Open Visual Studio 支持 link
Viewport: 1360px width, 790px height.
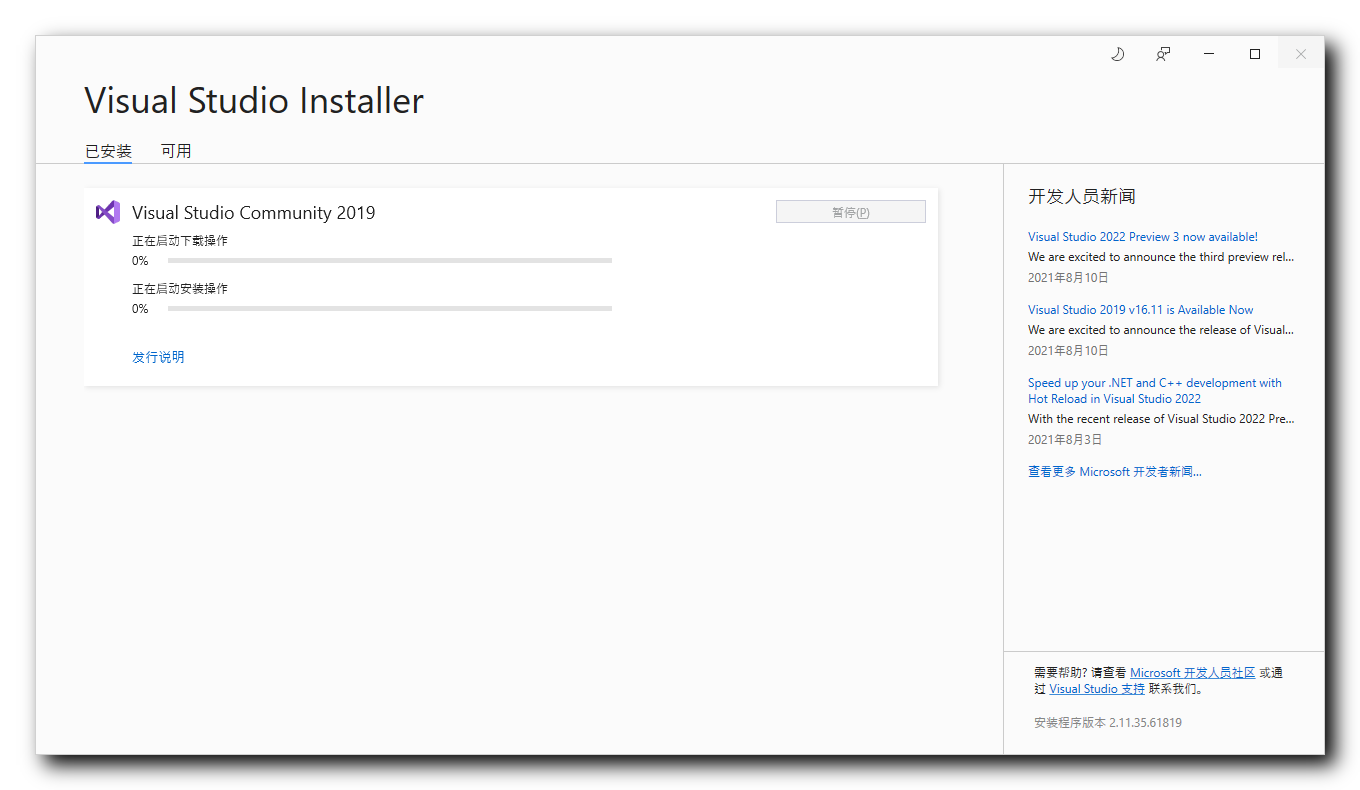tap(1097, 689)
